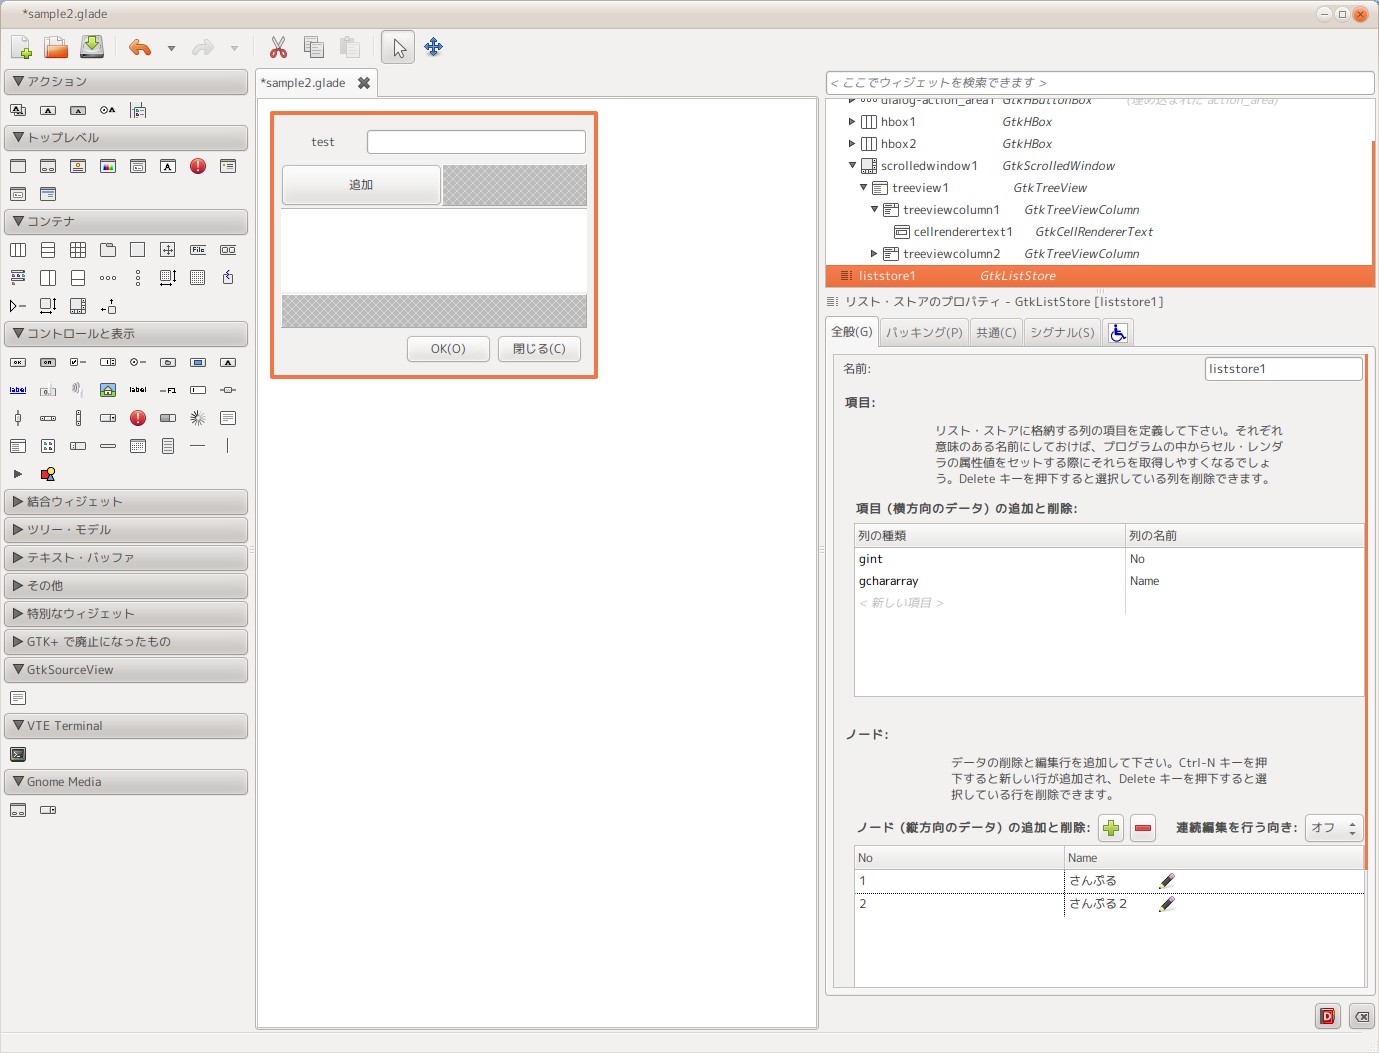The height and width of the screenshot is (1053, 1379).
Task: Expand the hbox1 tree node
Action: pyautogui.click(x=852, y=122)
